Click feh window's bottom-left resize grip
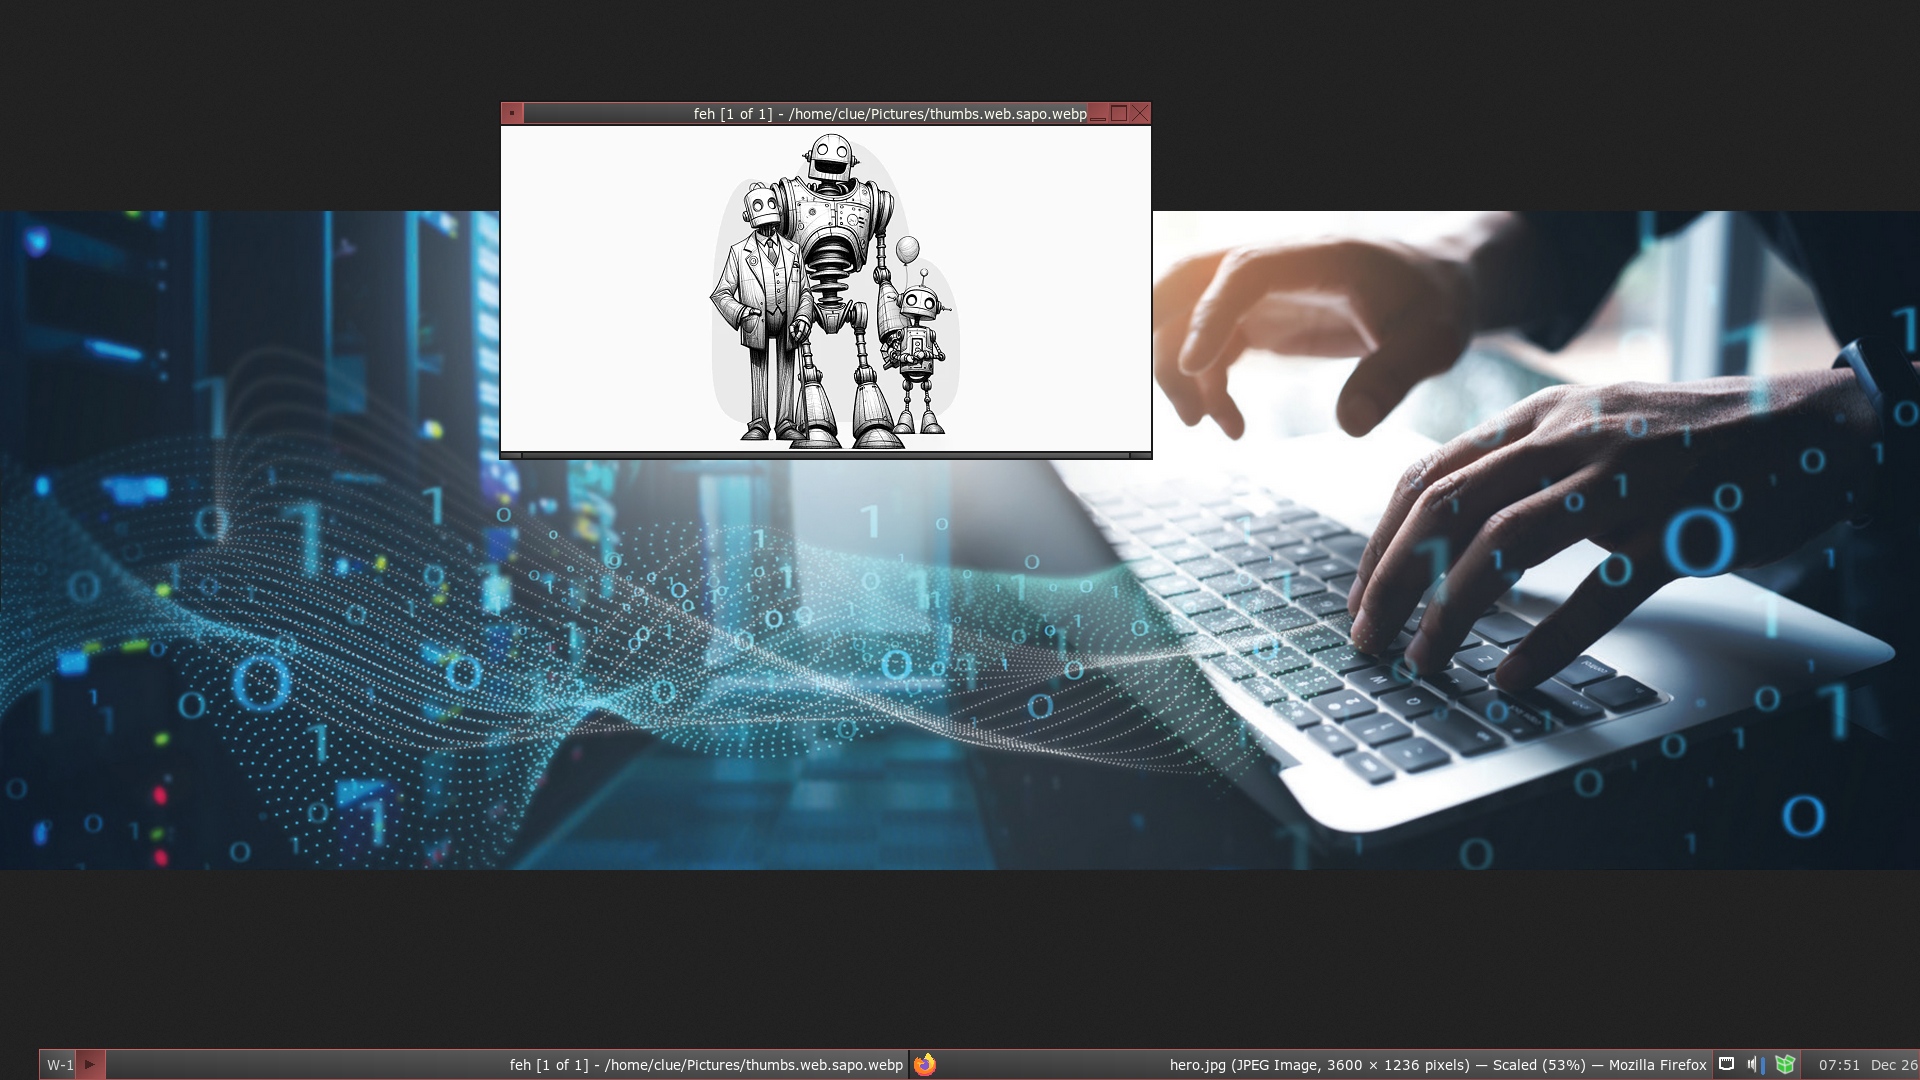 [x=511, y=456]
